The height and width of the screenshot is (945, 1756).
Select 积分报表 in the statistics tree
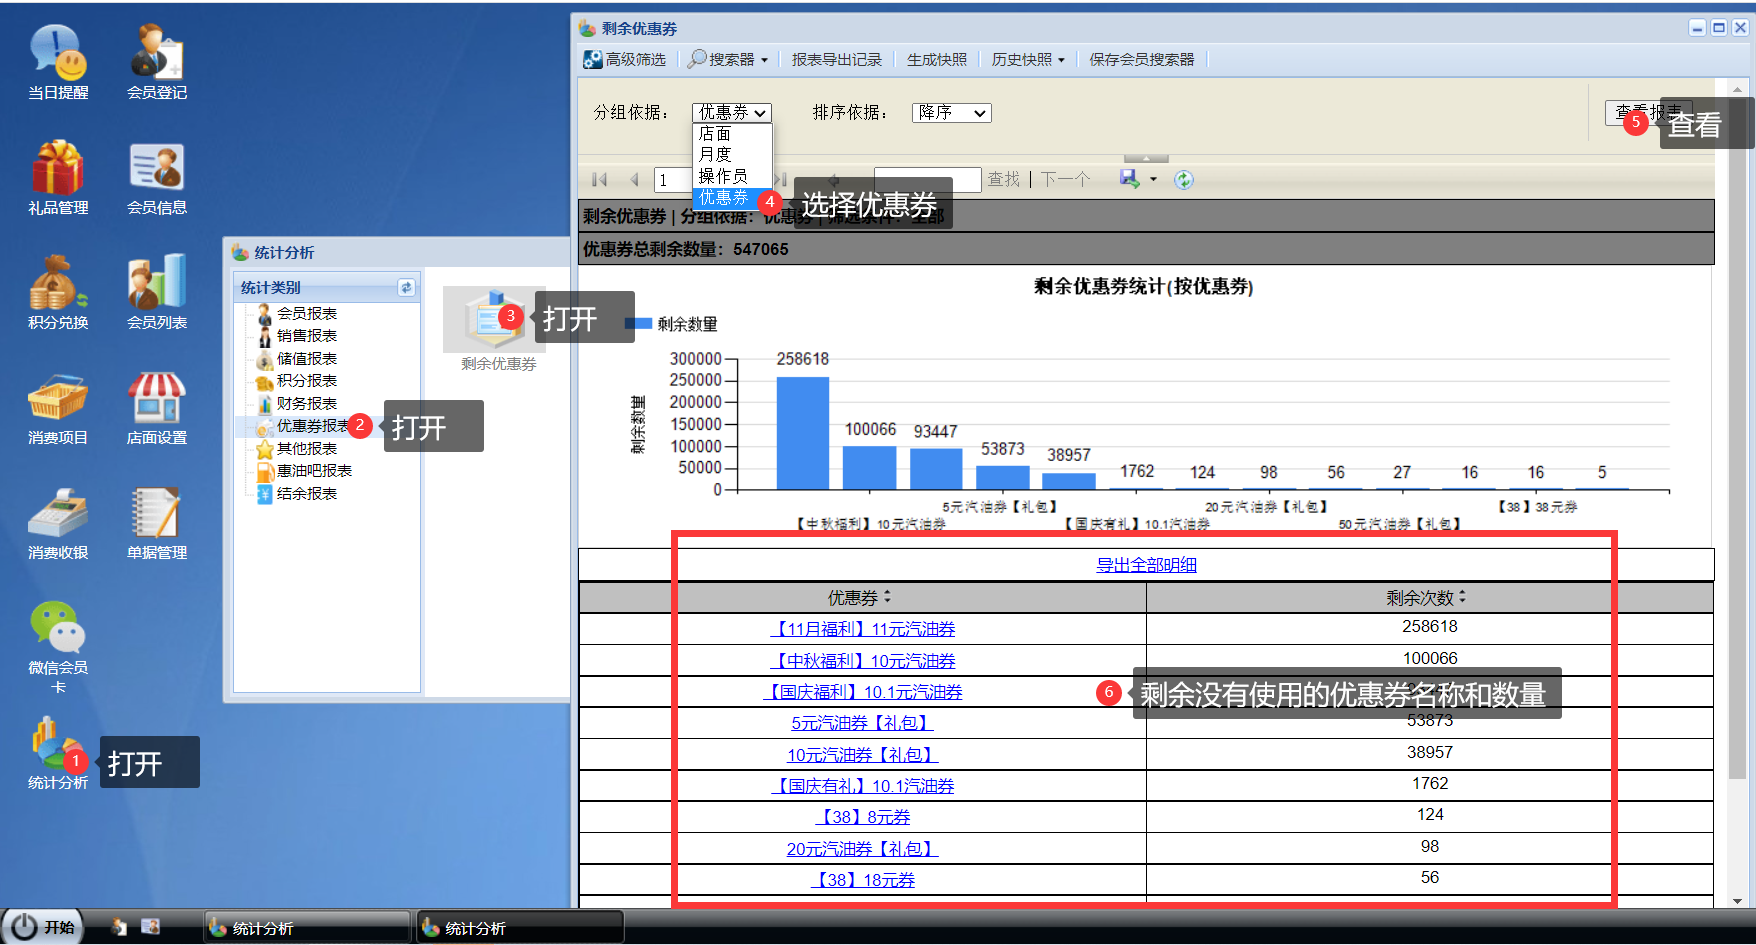[306, 381]
